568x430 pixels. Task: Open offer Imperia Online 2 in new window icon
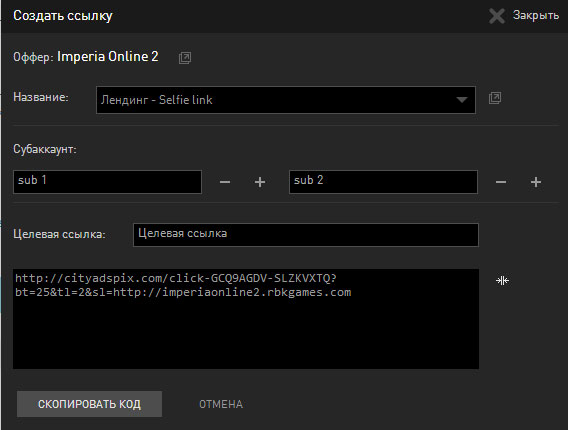coord(185,58)
